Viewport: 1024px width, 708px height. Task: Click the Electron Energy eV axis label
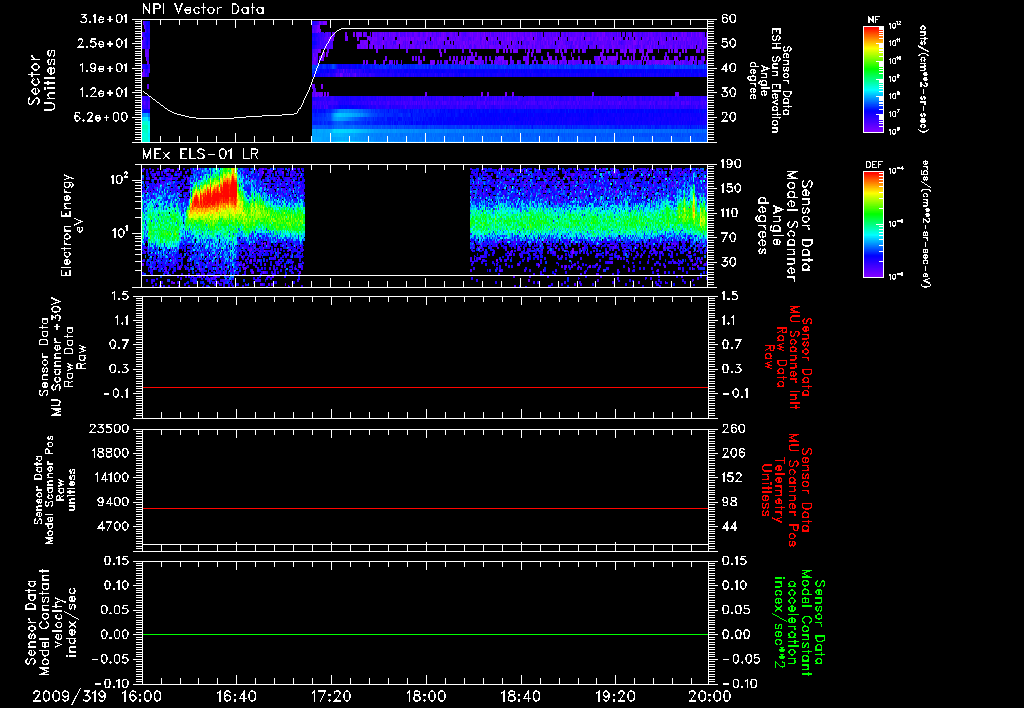tap(72, 225)
